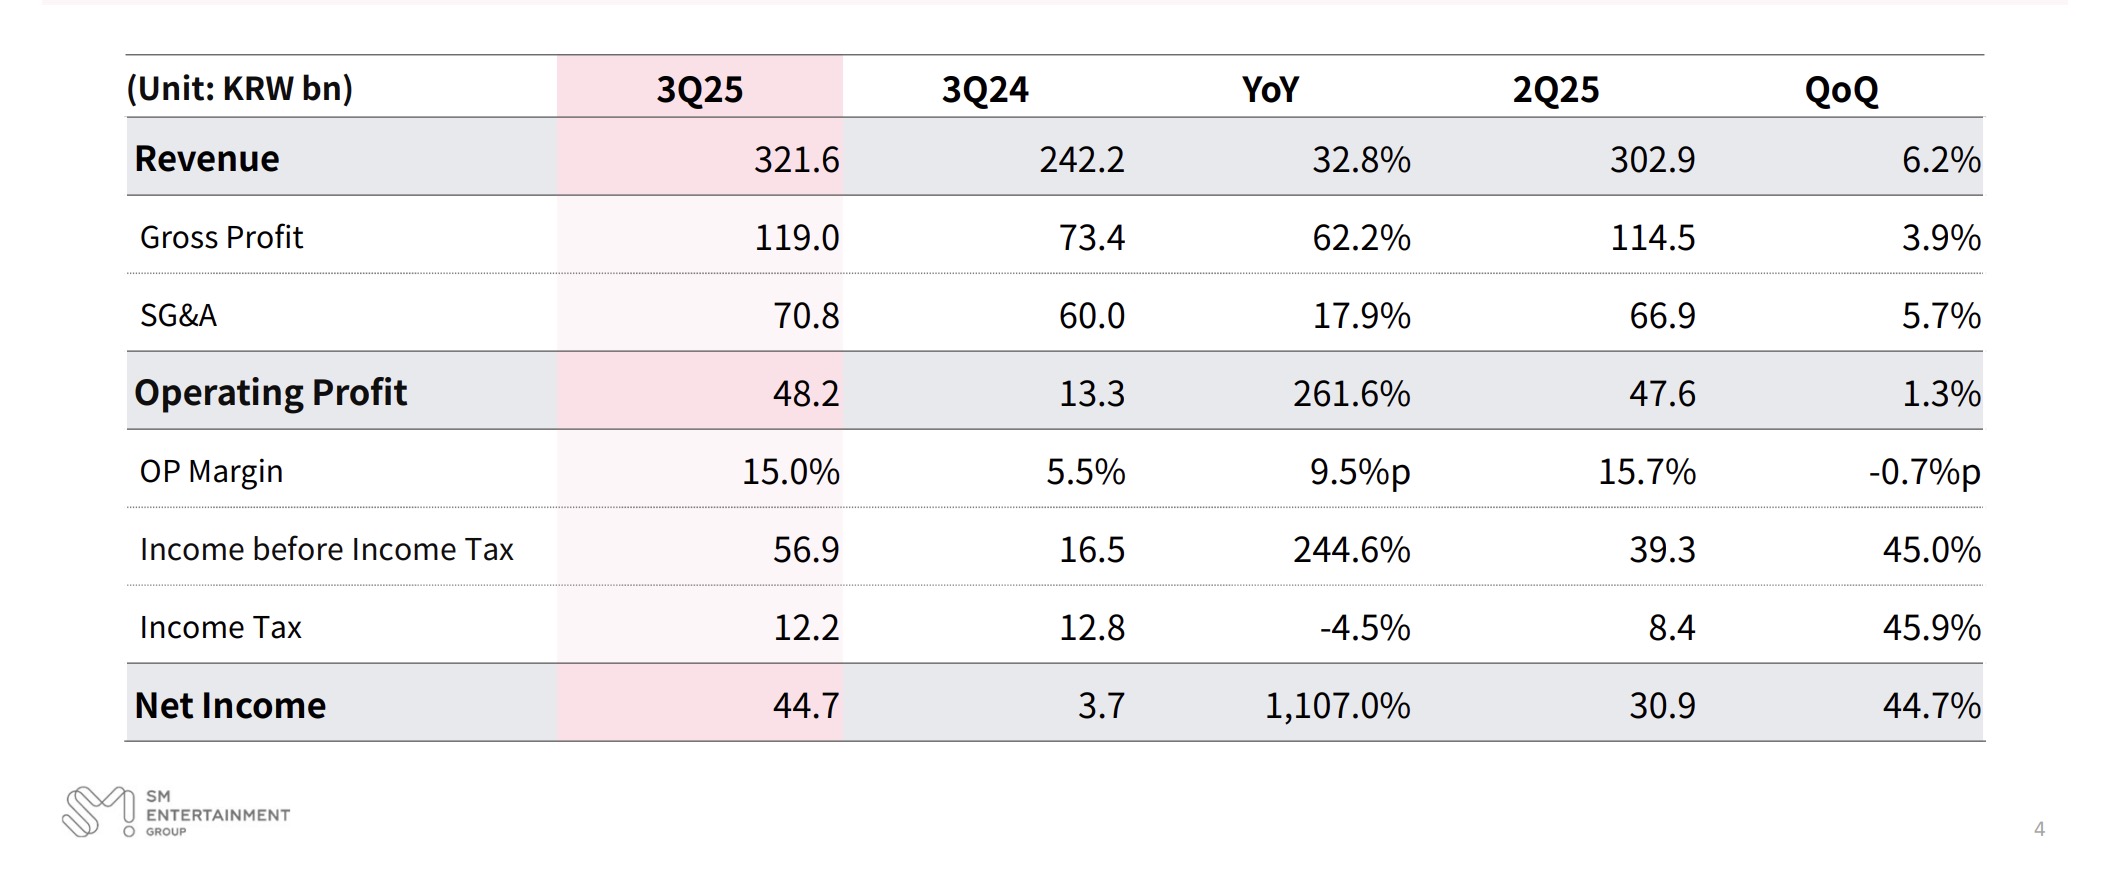Click the 261.6% operating profit YoY value
The width and height of the screenshot is (2120, 882).
(1351, 394)
